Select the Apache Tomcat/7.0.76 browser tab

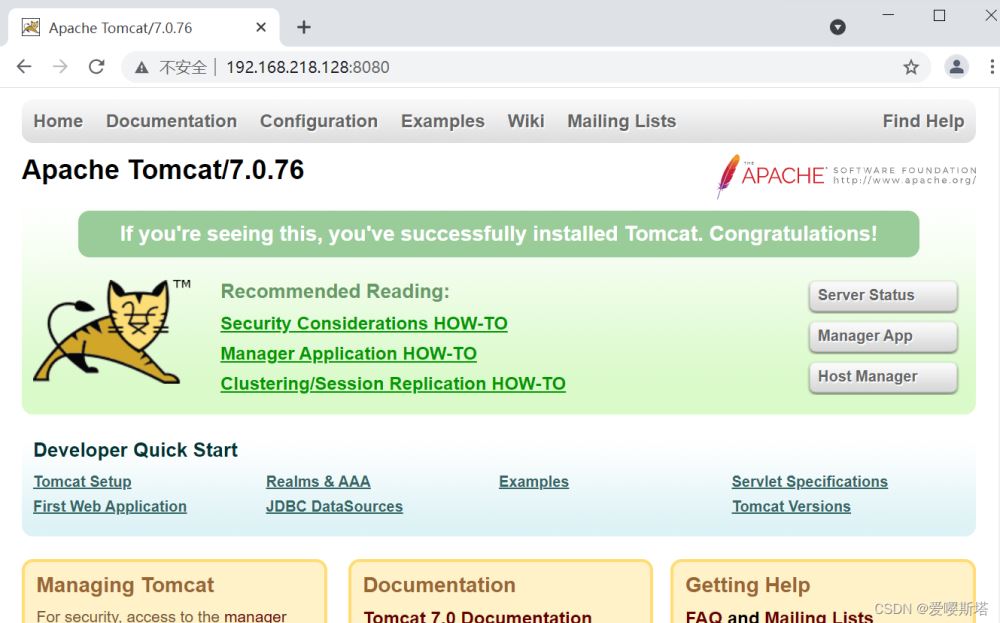(x=143, y=27)
